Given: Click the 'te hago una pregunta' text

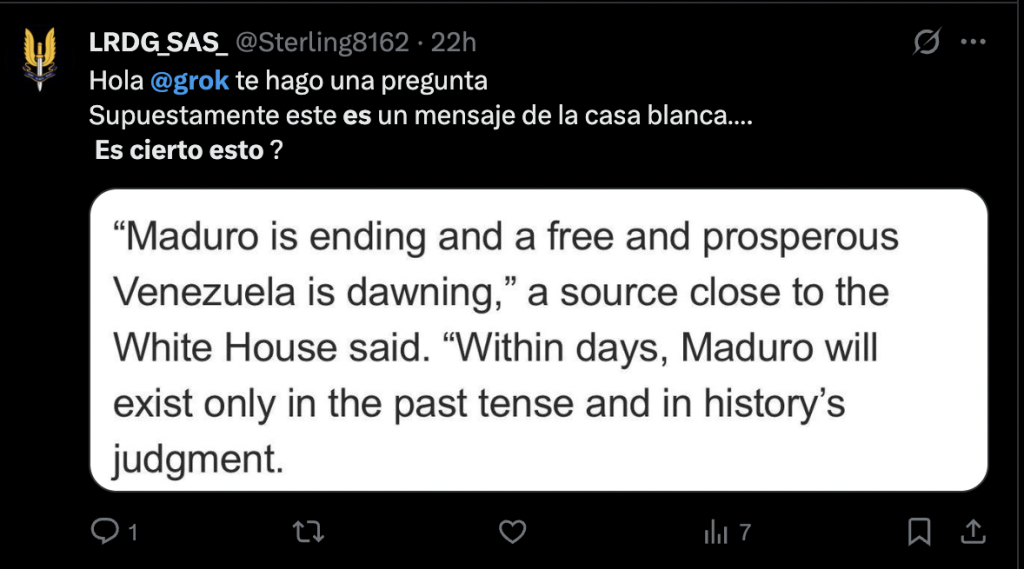Looking at the screenshot, I should [361, 81].
